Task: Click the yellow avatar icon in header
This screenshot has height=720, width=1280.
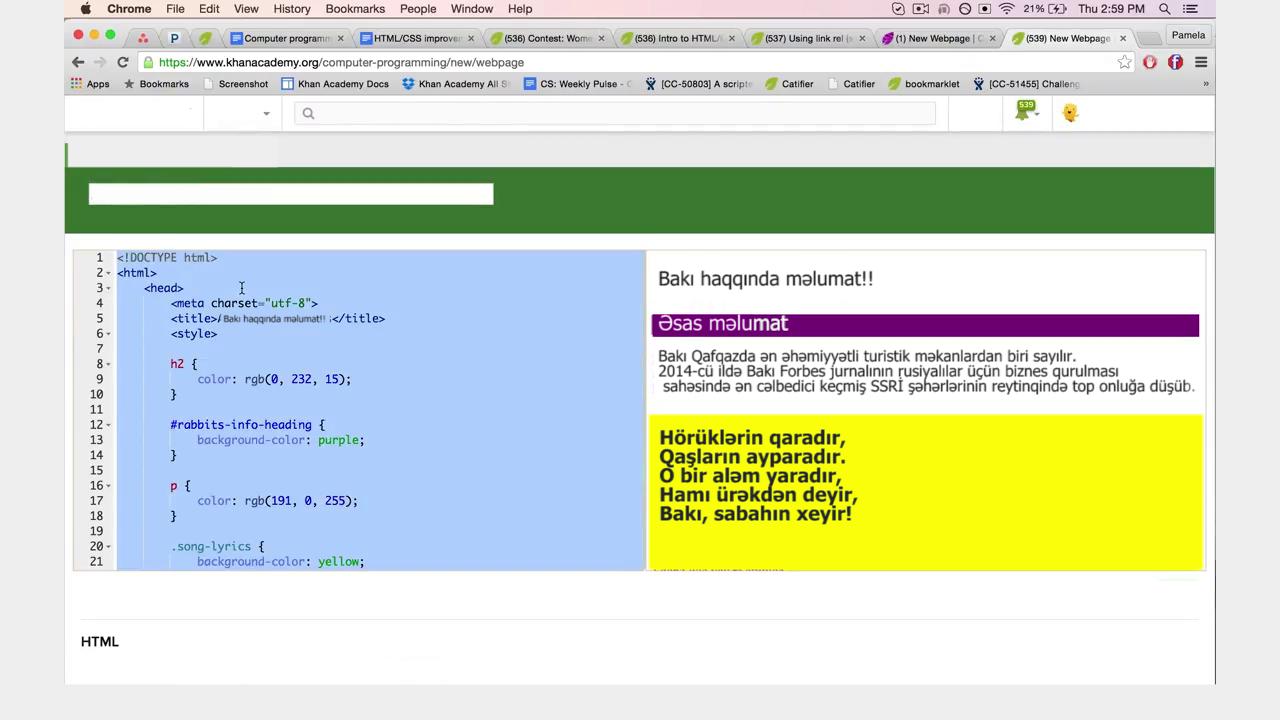Action: point(1070,113)
